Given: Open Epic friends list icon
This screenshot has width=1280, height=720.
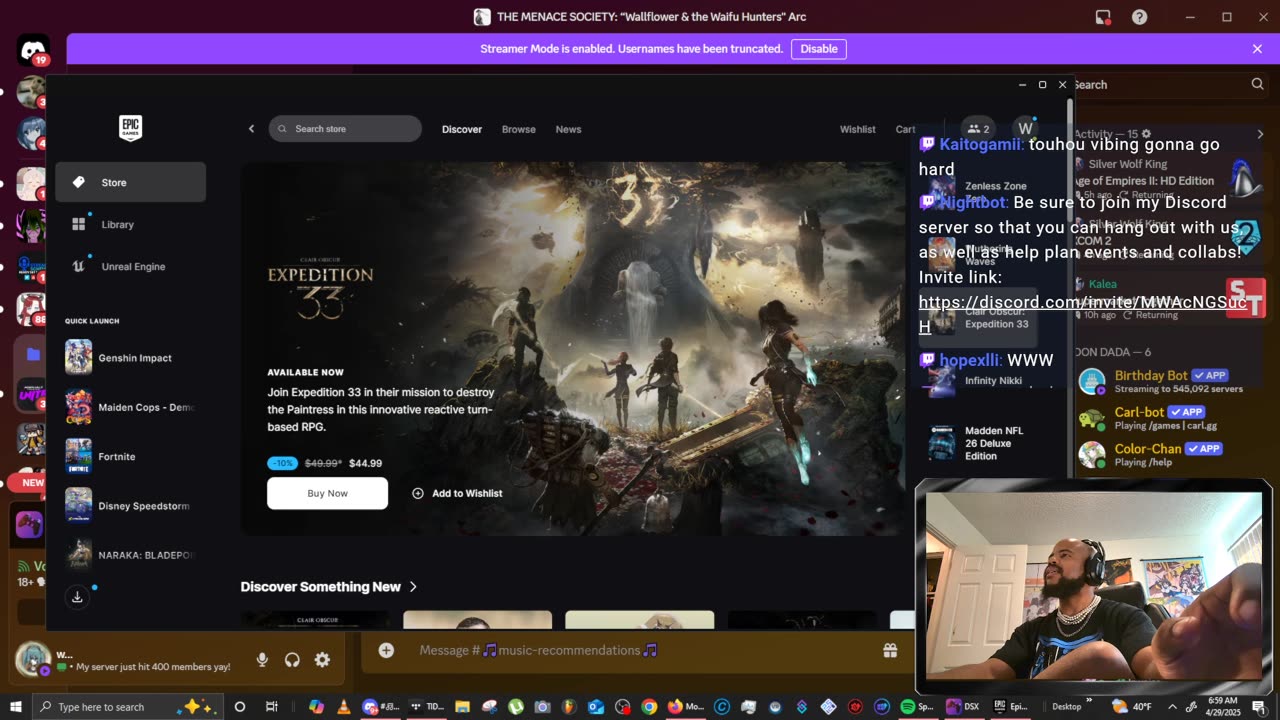Looking at the screenshot, I should coord(978,129).
